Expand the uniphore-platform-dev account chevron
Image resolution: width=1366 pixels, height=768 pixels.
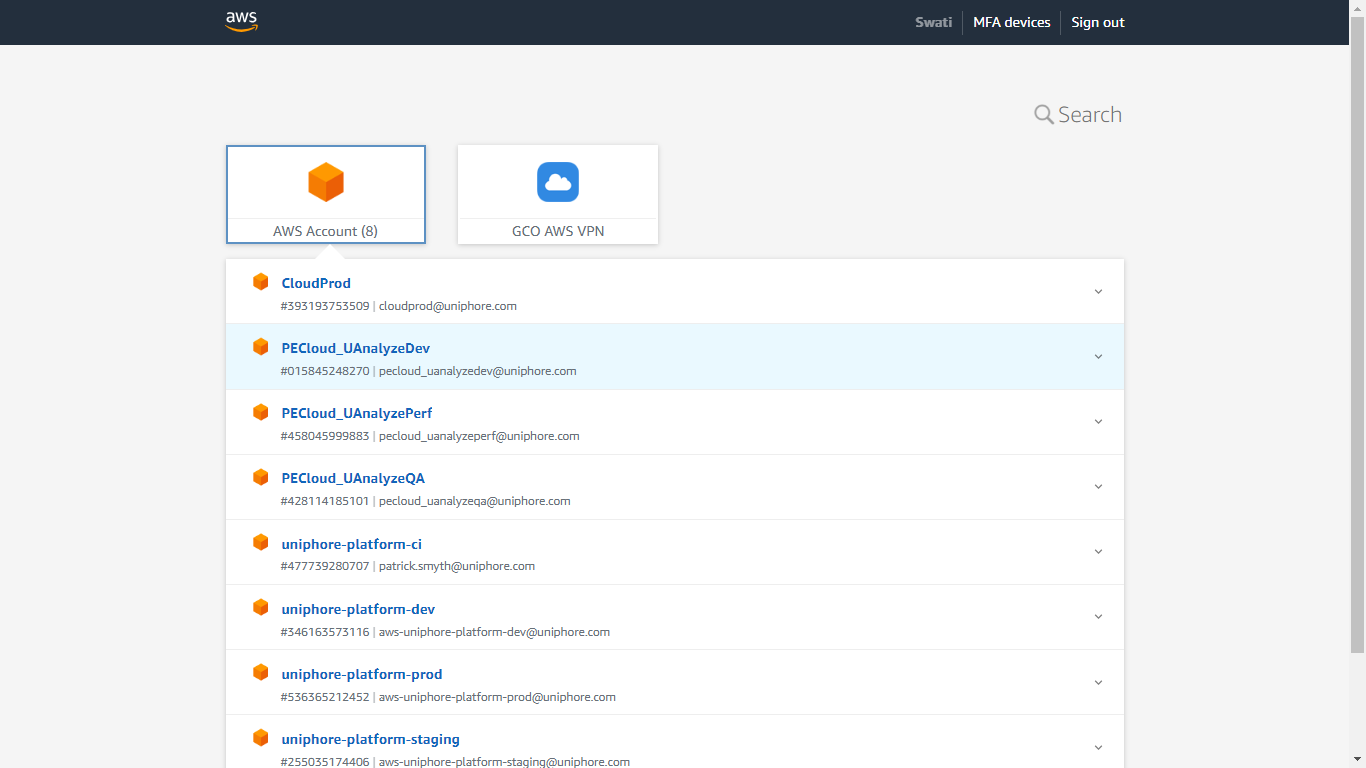(1098, 617)
